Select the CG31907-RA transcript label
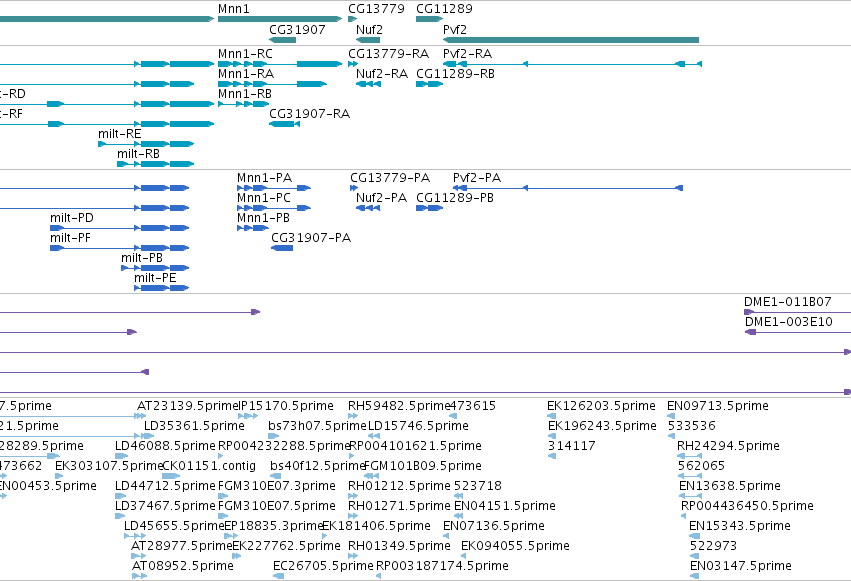Image resolution: width=851 pixels, height=581 pixels. (309, 114)
